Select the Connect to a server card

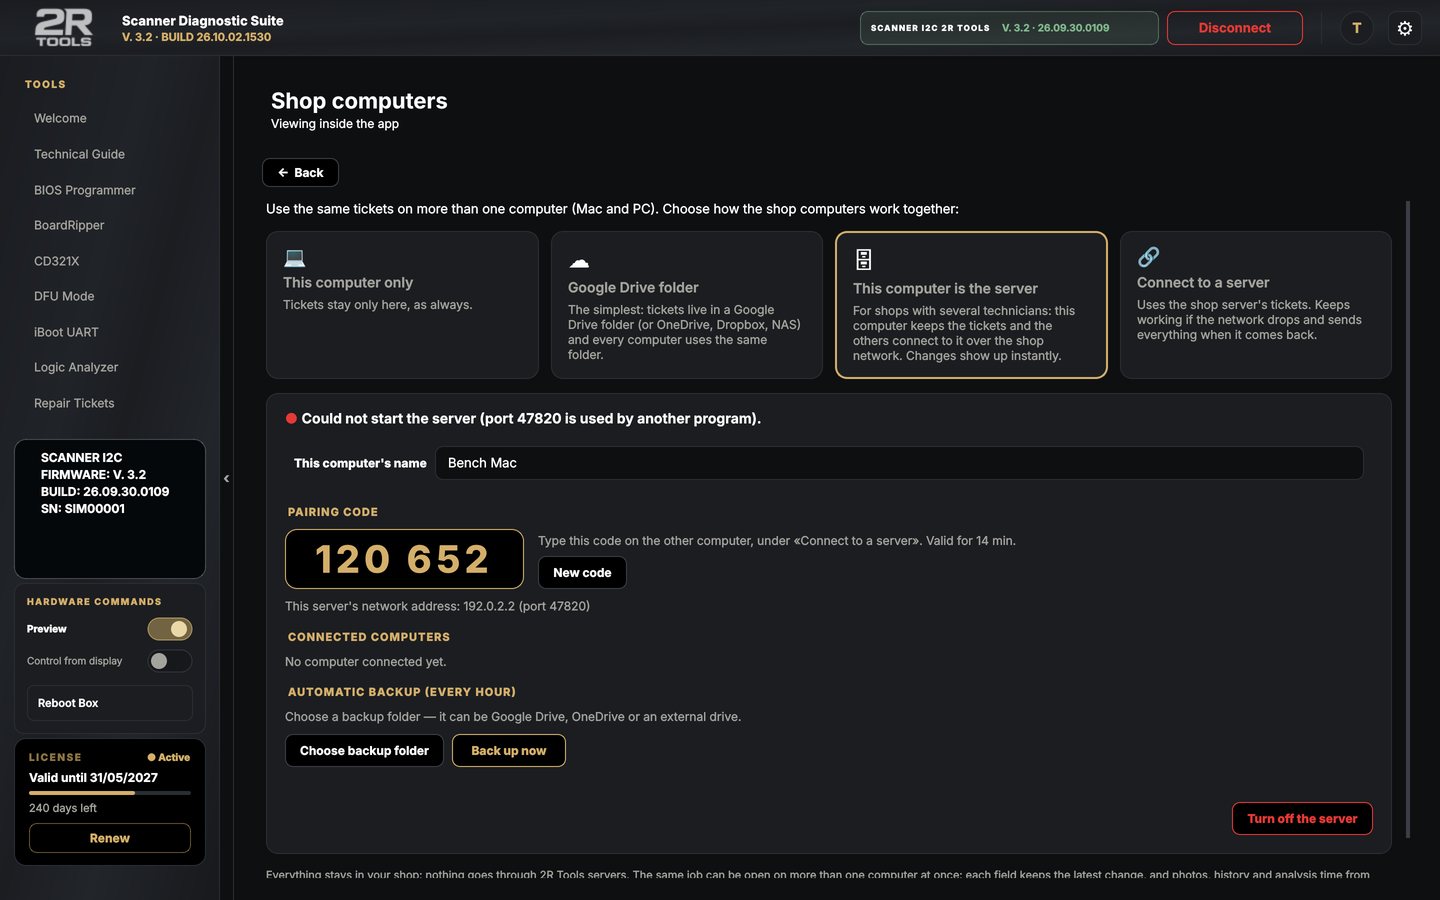(1256, 305)
